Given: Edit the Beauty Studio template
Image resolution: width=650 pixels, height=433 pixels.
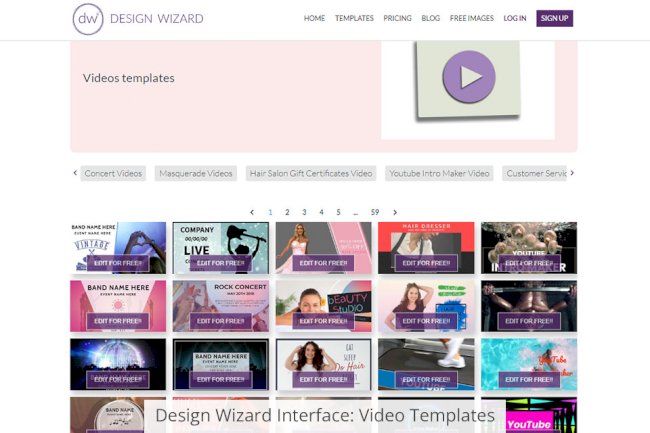Looking at the screenshot, I should [323, 321].
